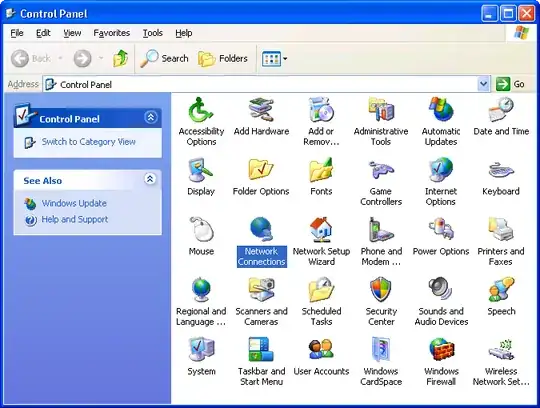Open the Help menu

click(184, 33)
